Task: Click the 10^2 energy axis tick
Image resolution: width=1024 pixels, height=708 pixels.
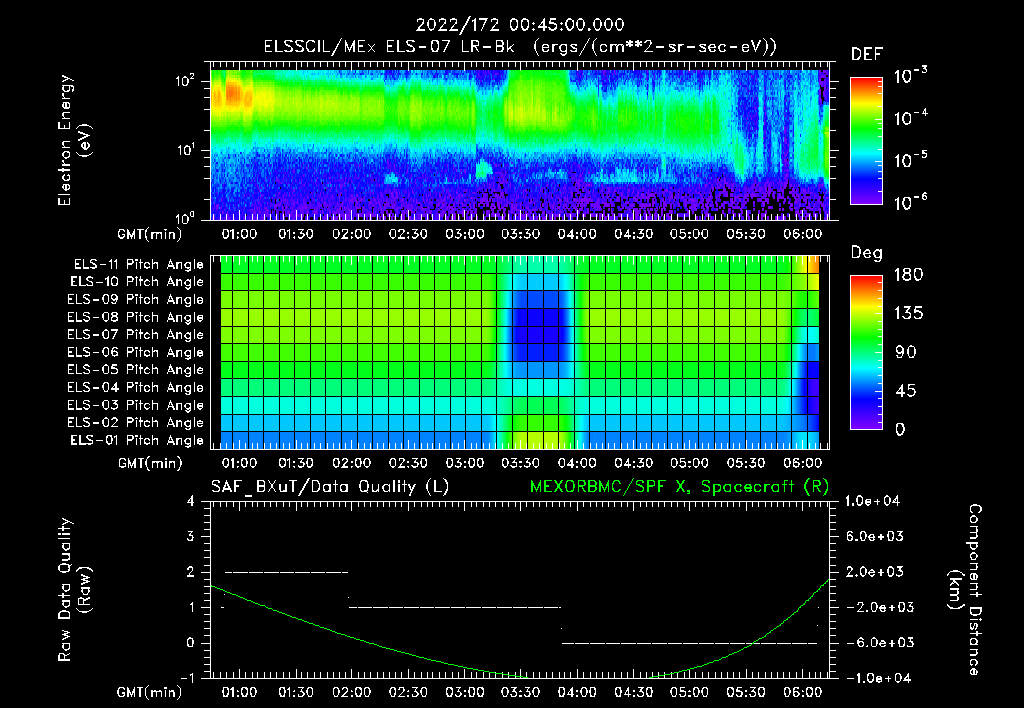Action: tap(185, 81)
